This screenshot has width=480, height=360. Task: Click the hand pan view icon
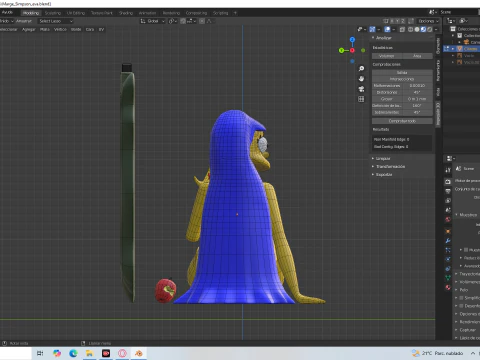pos(361,79)
